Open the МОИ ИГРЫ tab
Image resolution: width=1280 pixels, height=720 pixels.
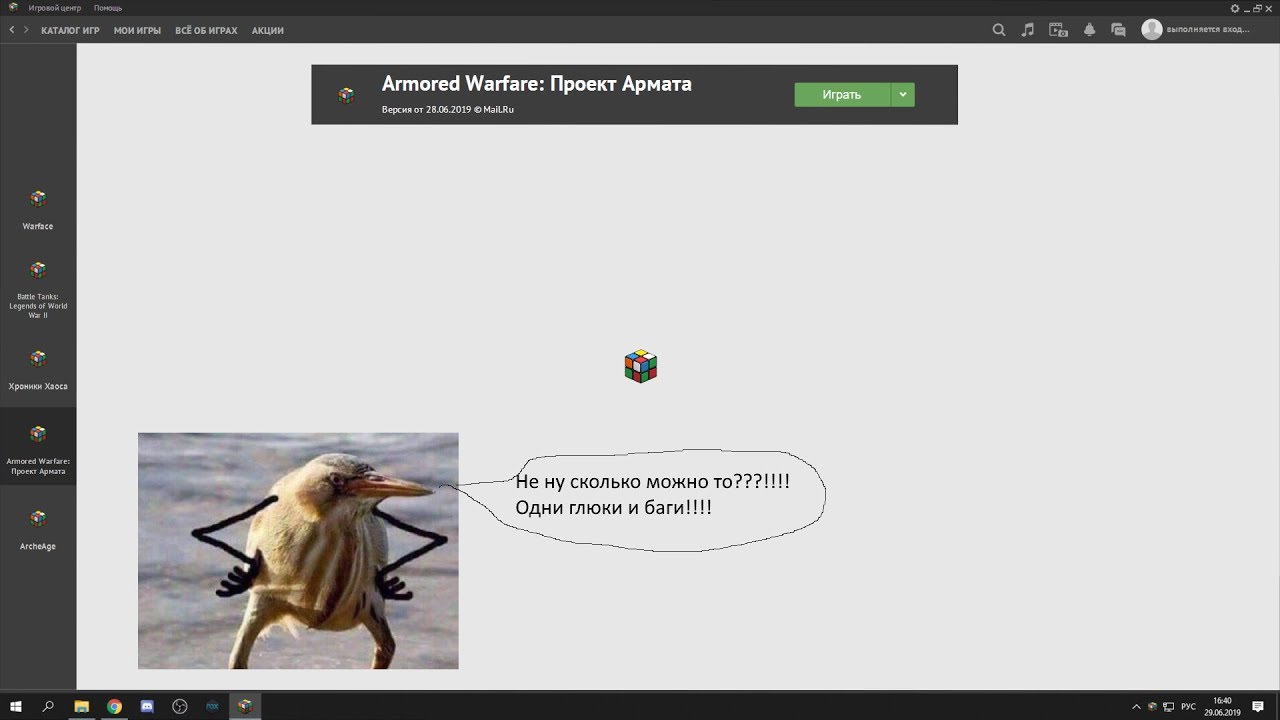pyautogui.click(x=137, y=30)
